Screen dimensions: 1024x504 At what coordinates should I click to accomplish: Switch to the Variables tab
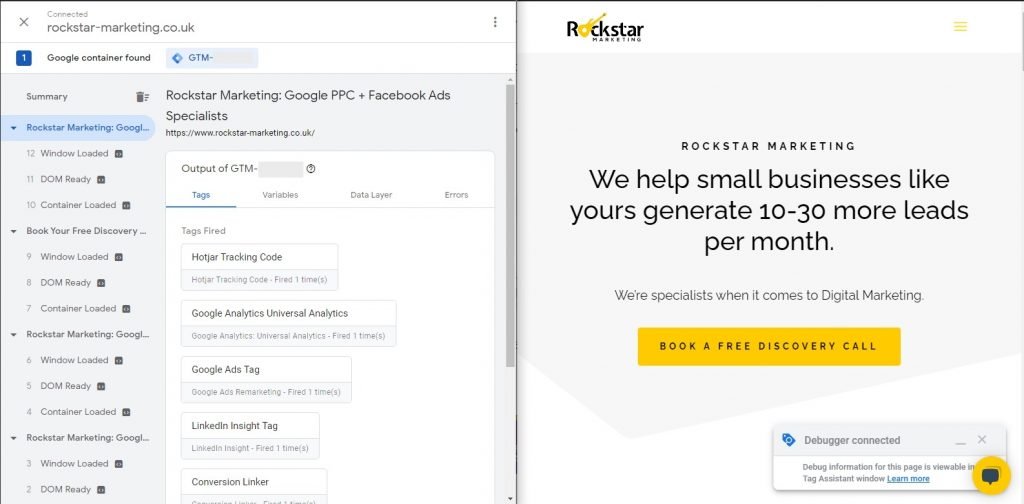(x=280, y=195)
